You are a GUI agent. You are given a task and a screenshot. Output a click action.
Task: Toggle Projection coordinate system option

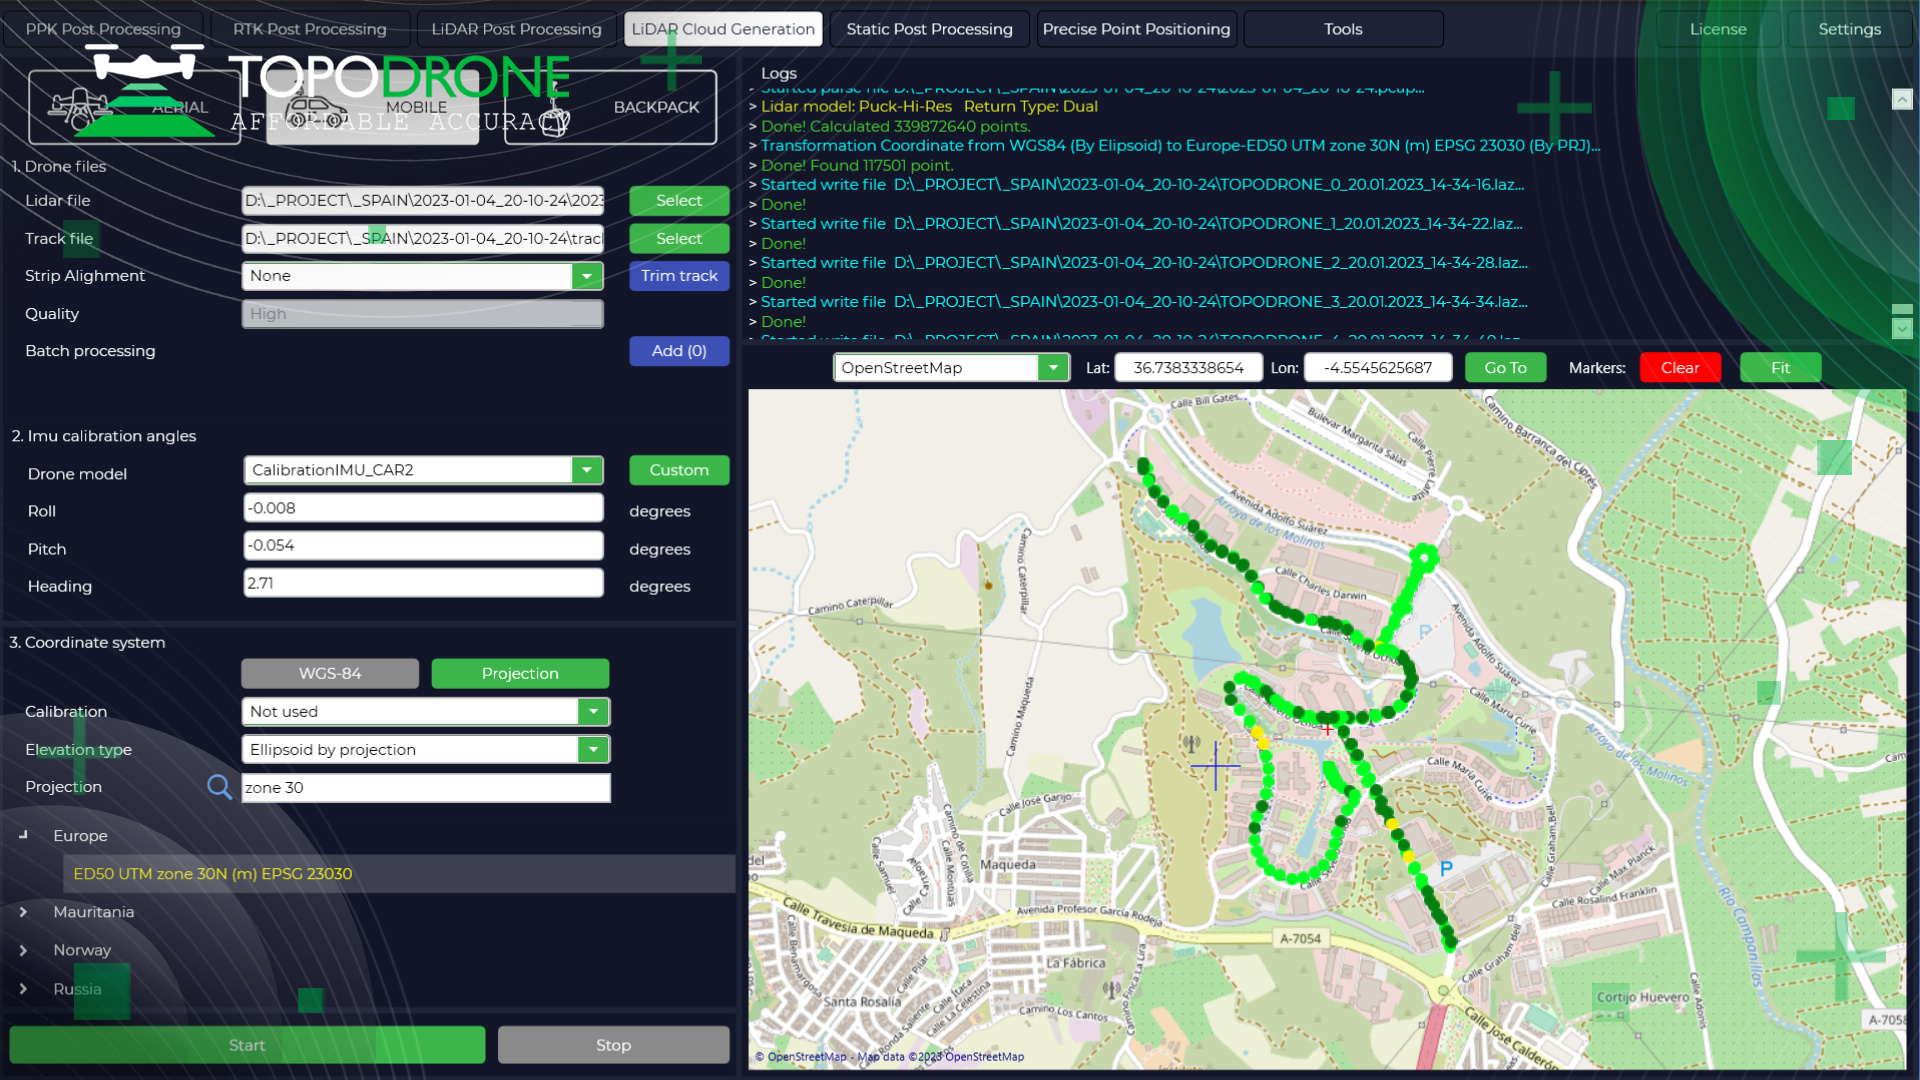[x=520, y=674]
